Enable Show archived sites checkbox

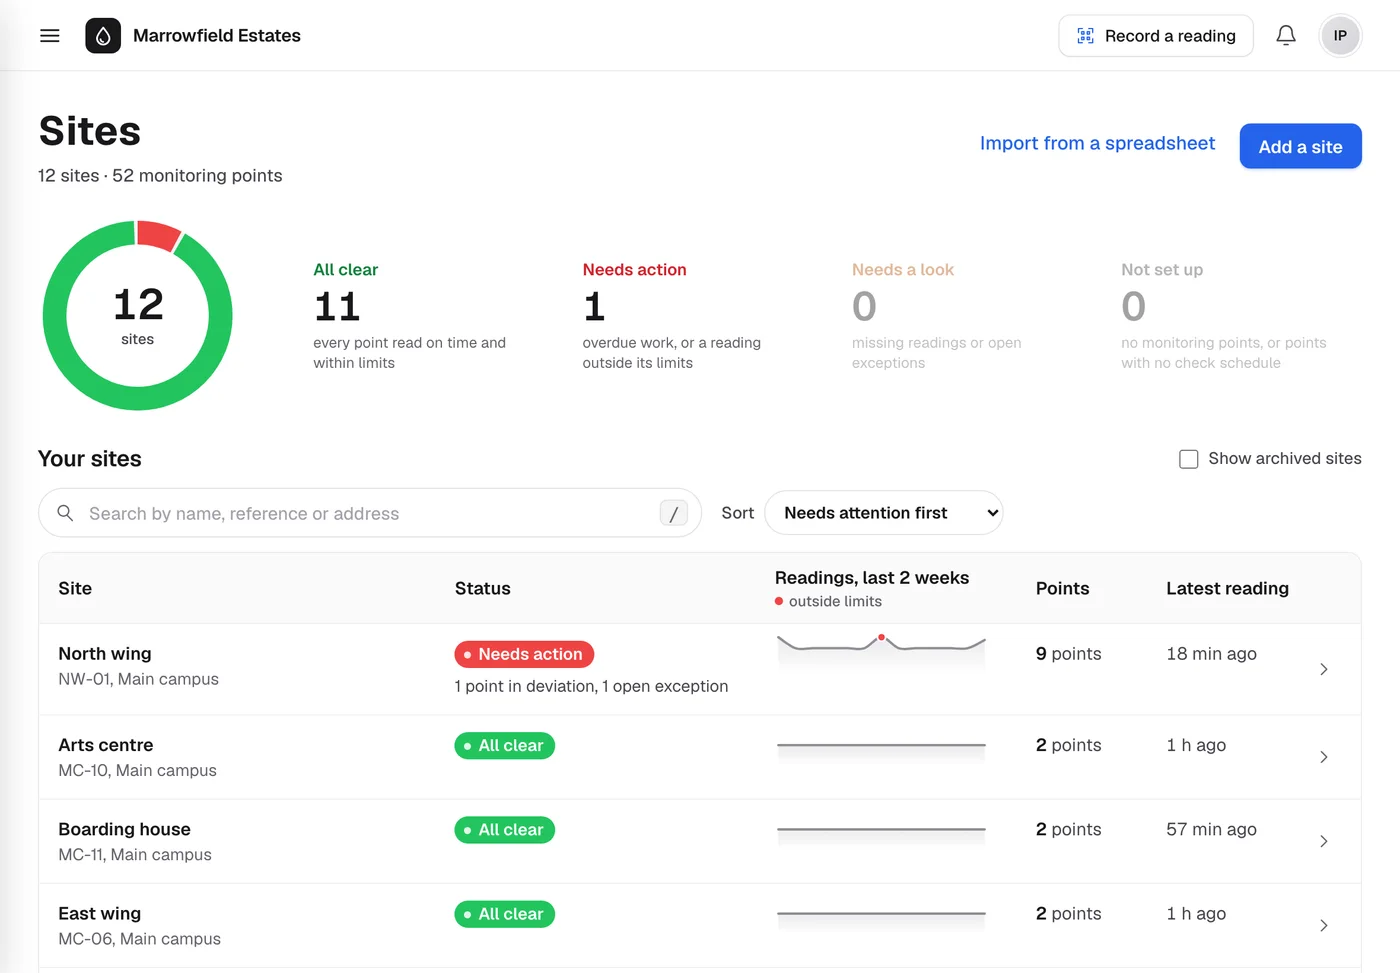1188,459
